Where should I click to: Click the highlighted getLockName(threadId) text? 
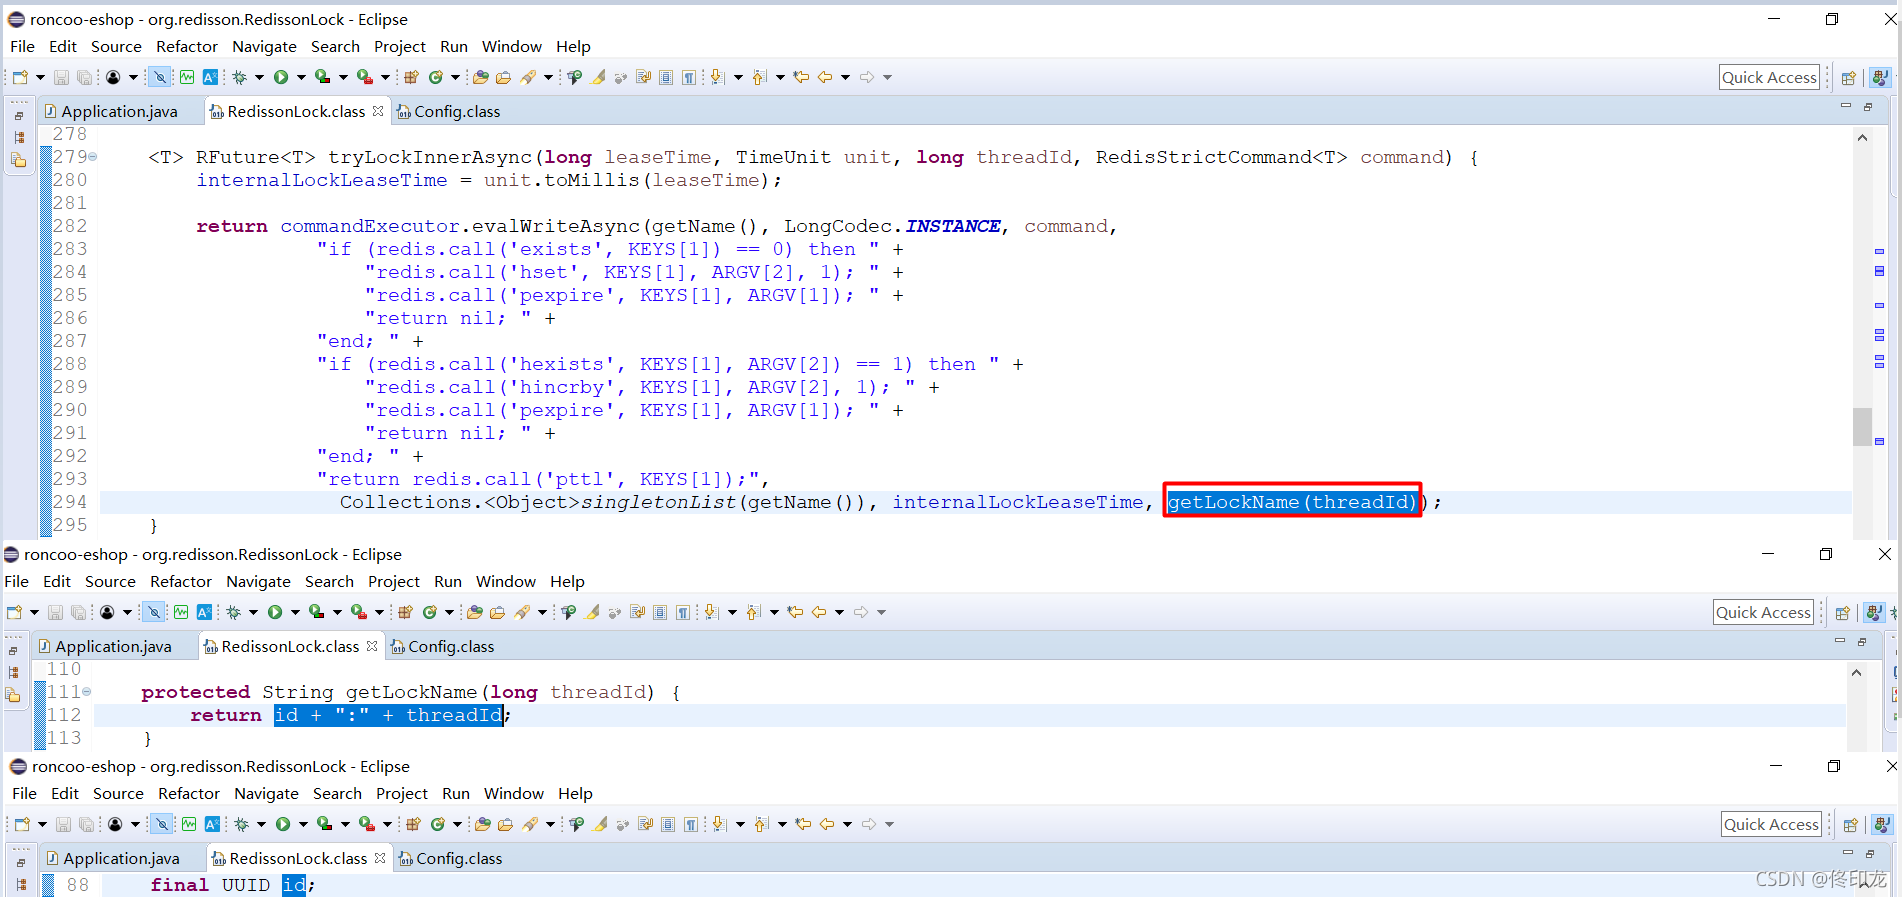(1292, 502)
